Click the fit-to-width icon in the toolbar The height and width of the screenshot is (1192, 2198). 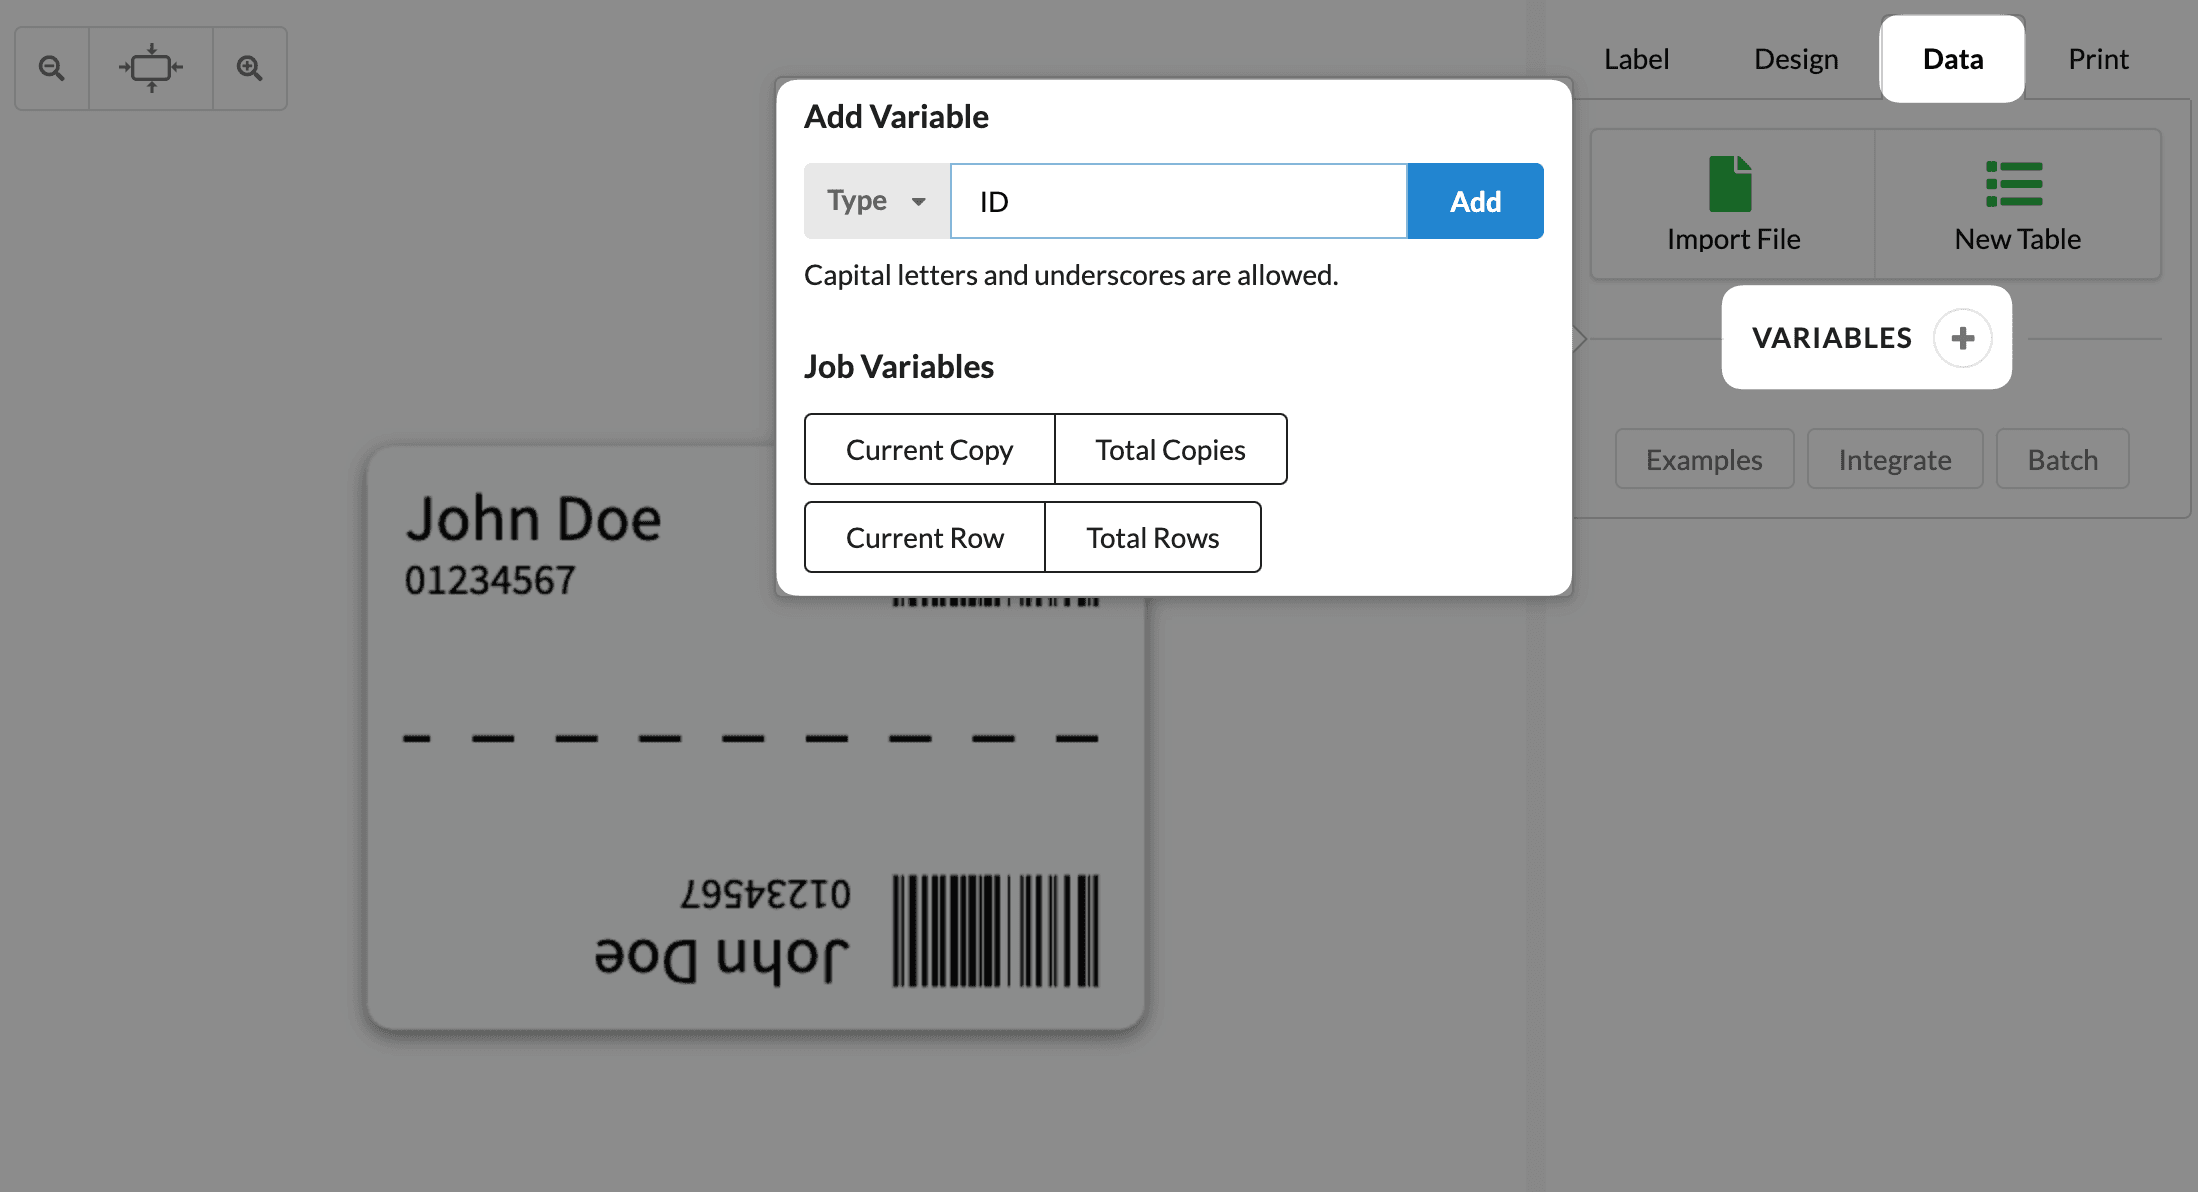[x=151, y=67]
